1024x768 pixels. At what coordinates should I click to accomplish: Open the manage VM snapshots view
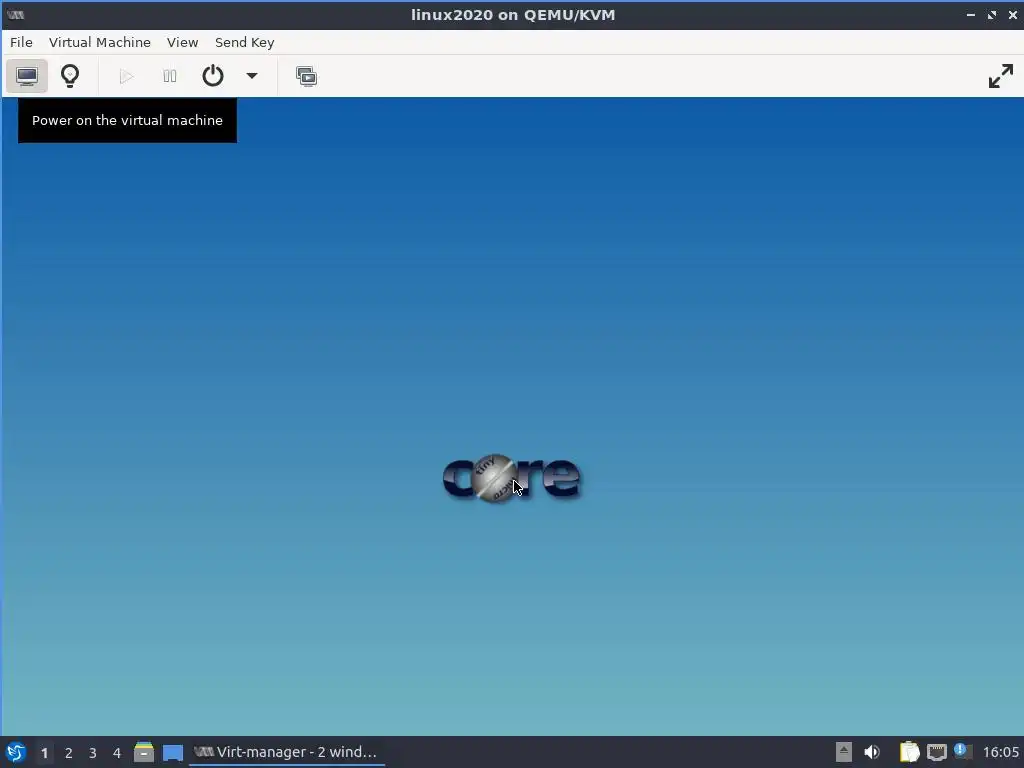pyautogui.click(x=306, y=76)
